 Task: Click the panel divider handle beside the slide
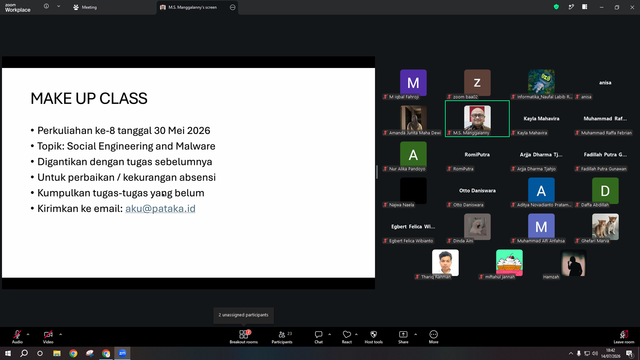click(377, 172)
